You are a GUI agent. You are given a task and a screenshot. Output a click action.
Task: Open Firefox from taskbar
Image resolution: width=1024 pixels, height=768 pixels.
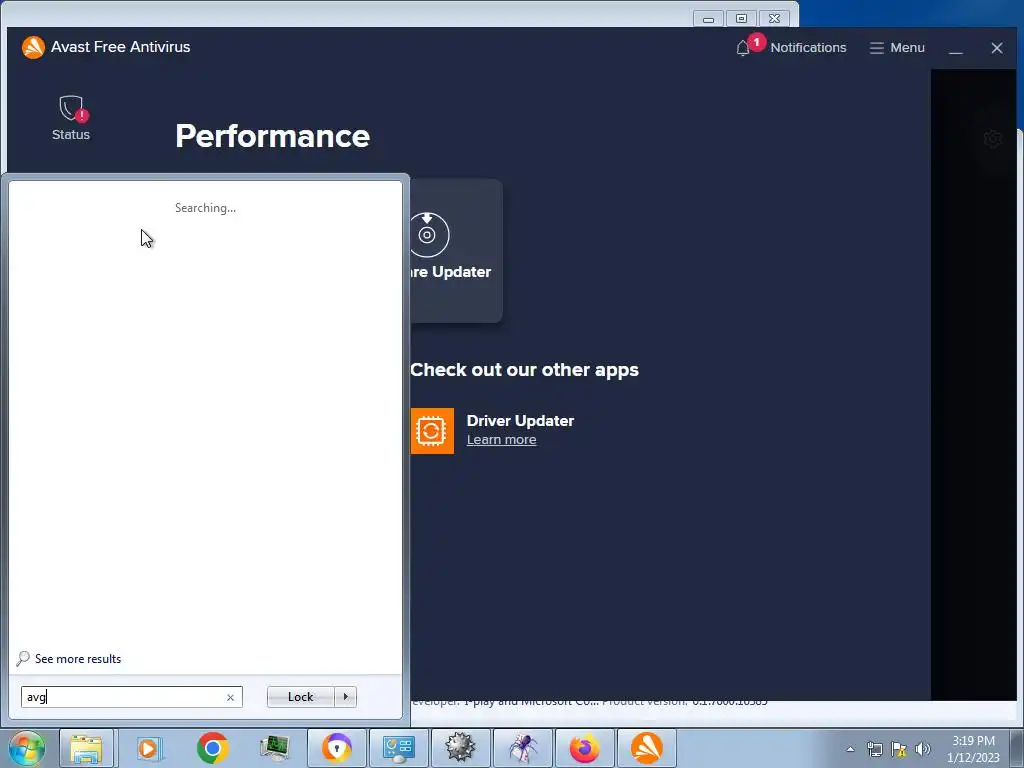click(584, 748)
